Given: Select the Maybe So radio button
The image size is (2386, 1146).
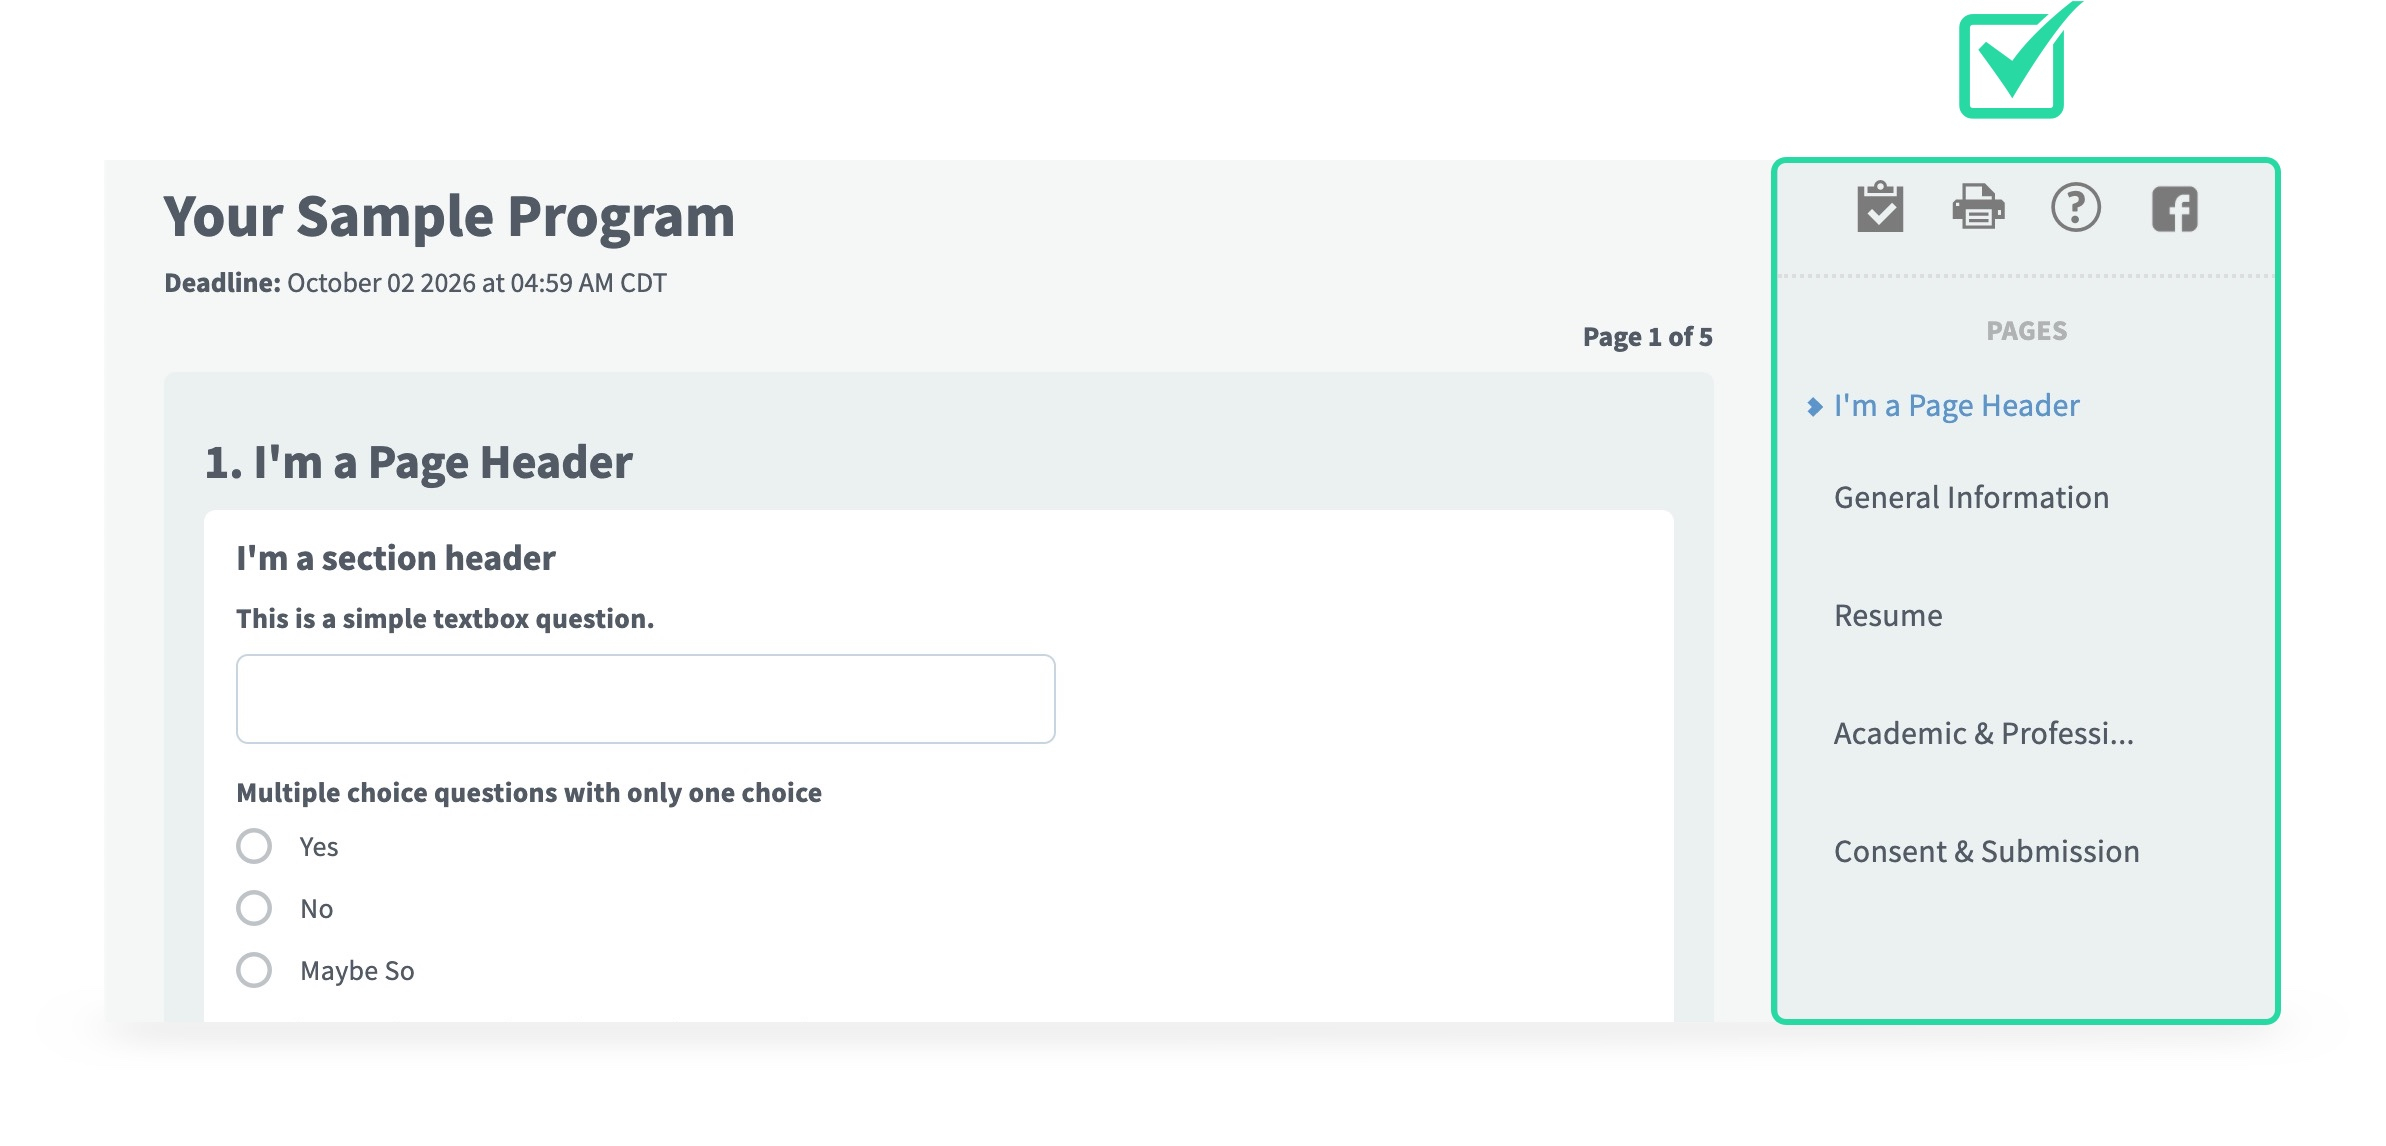Looking at the screenshot, I should coord(253,969).
